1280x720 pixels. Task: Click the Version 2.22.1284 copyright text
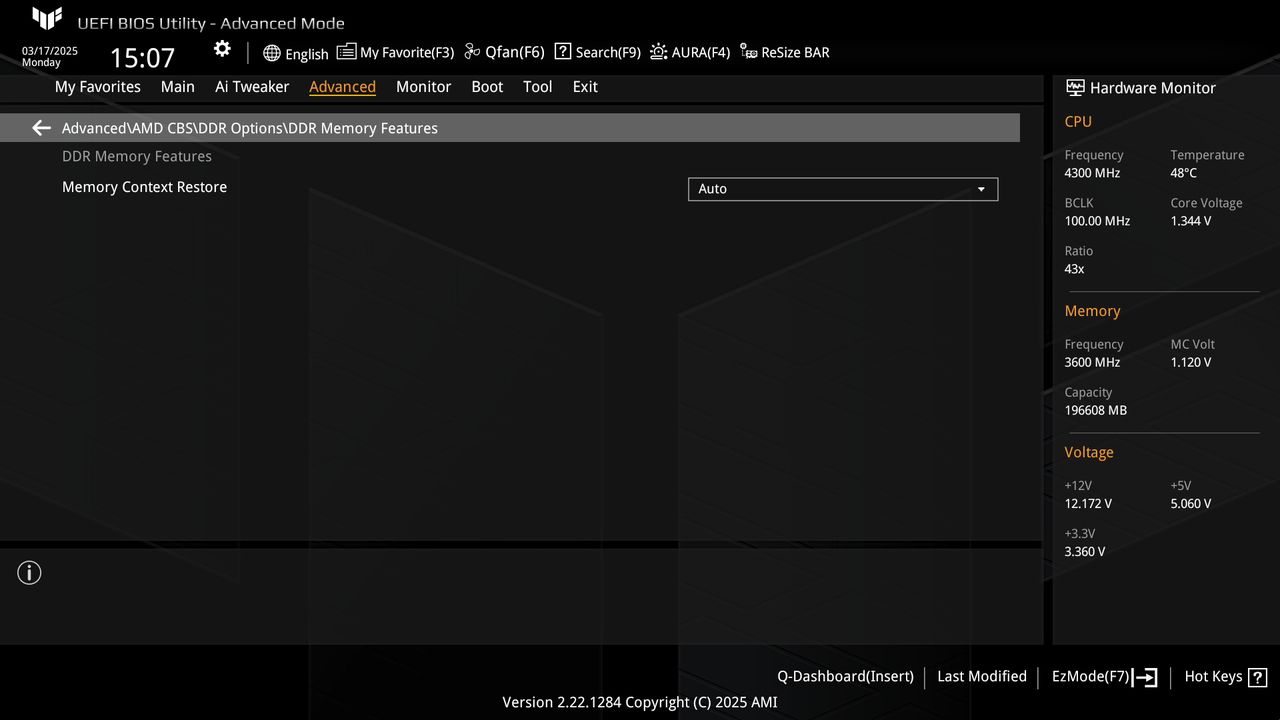coord(640,702)
